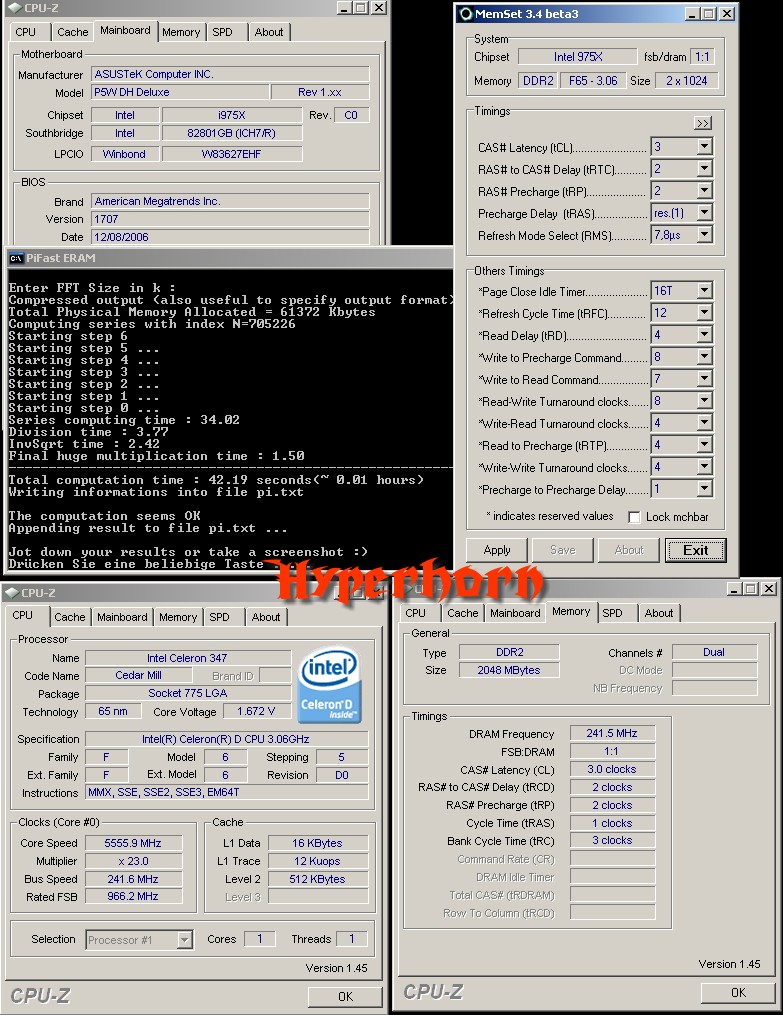
Task: Open the Processor #1 selection dropdown
Action: (184, 939)
